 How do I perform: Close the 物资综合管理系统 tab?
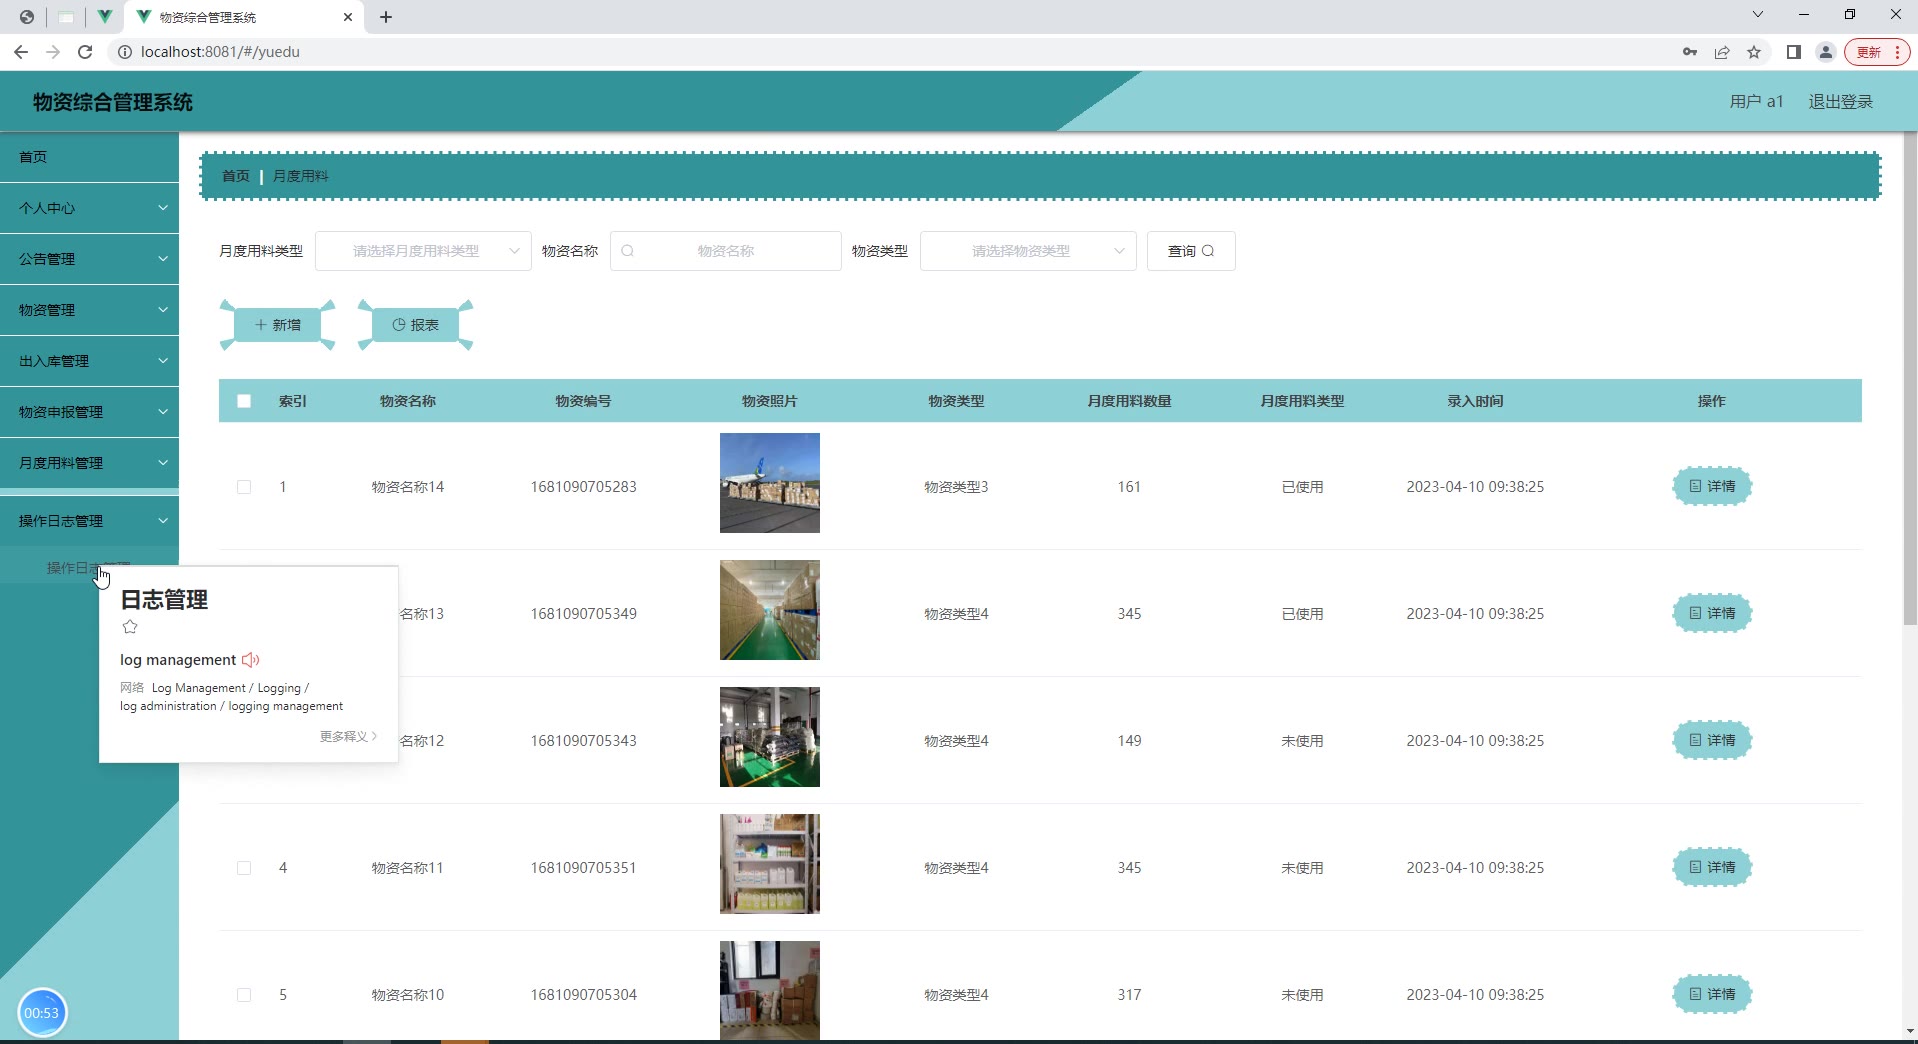pyautogui.click(x=348, y=17)
